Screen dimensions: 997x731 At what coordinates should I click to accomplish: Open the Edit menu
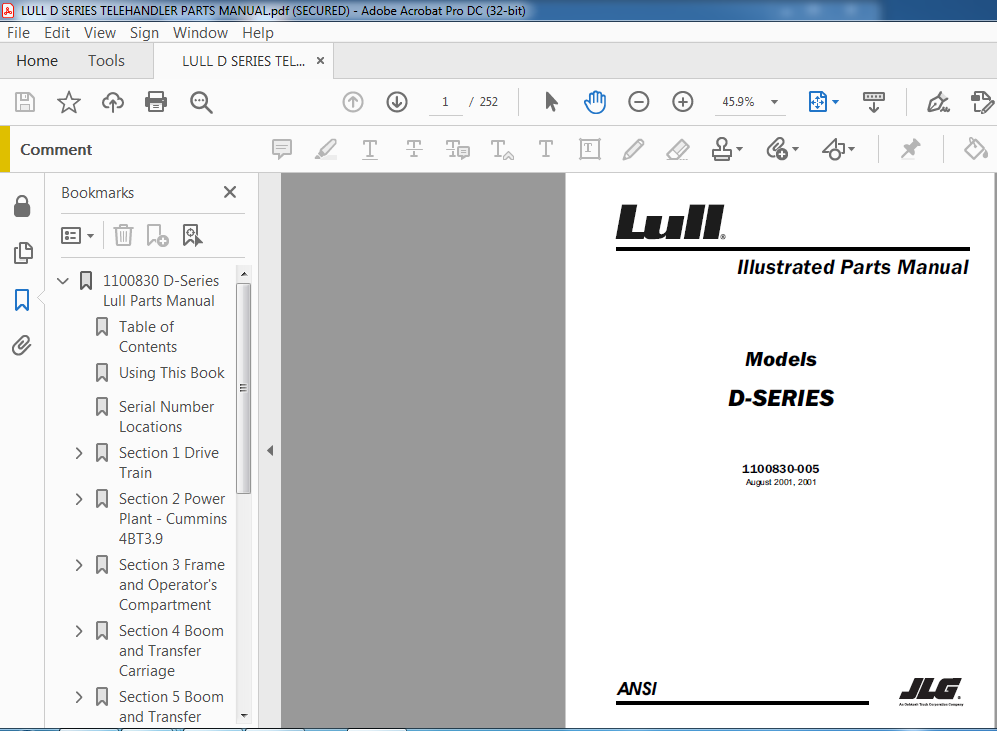(x=57, y=32)
